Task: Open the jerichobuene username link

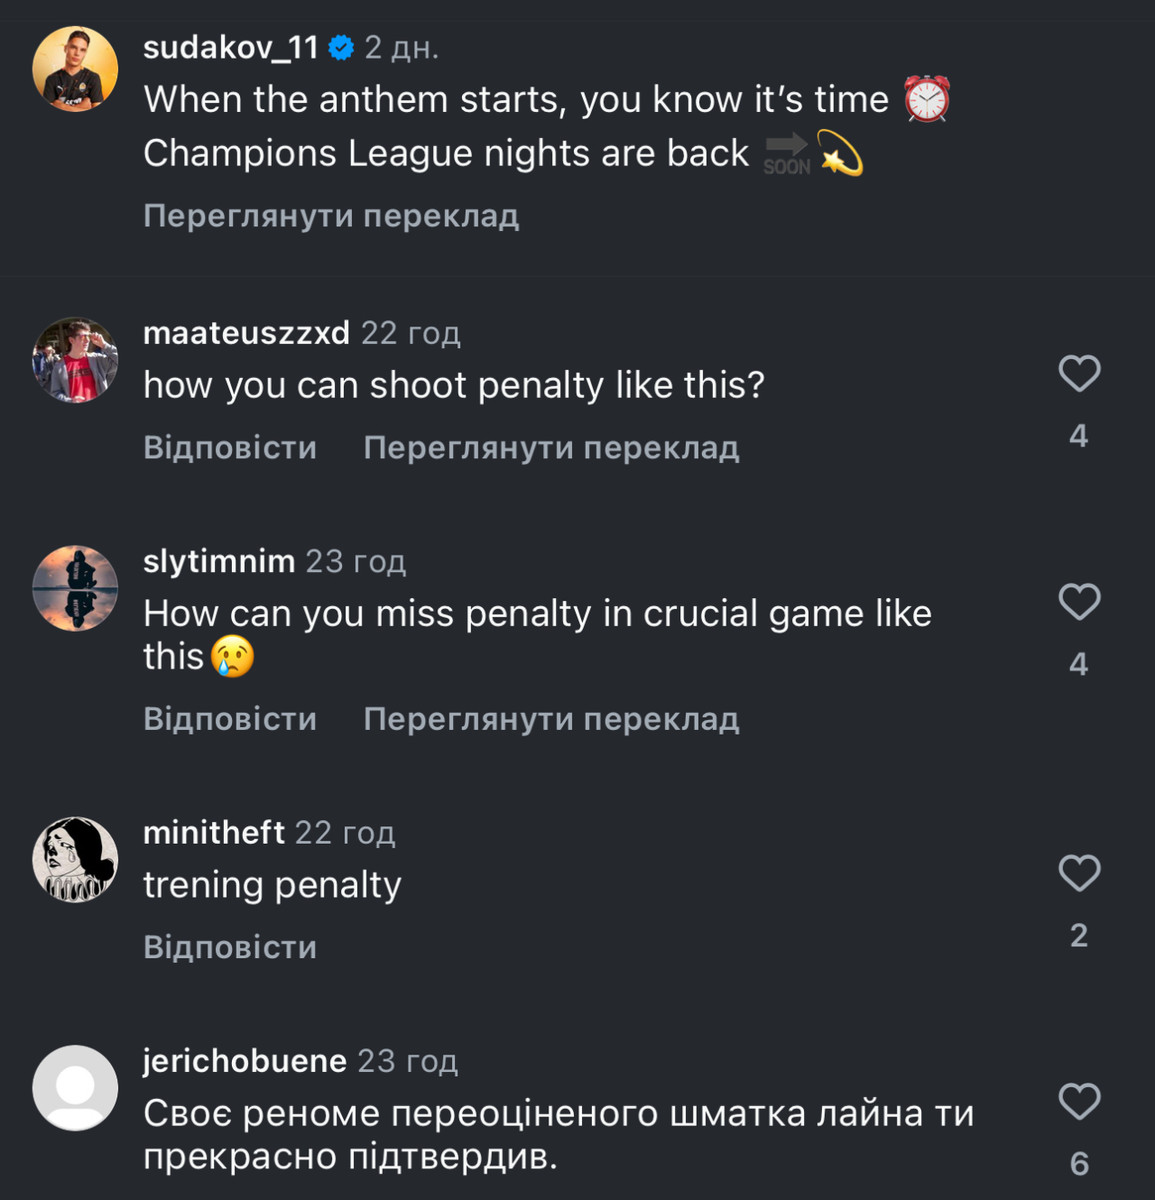Action: (245, 1060)
